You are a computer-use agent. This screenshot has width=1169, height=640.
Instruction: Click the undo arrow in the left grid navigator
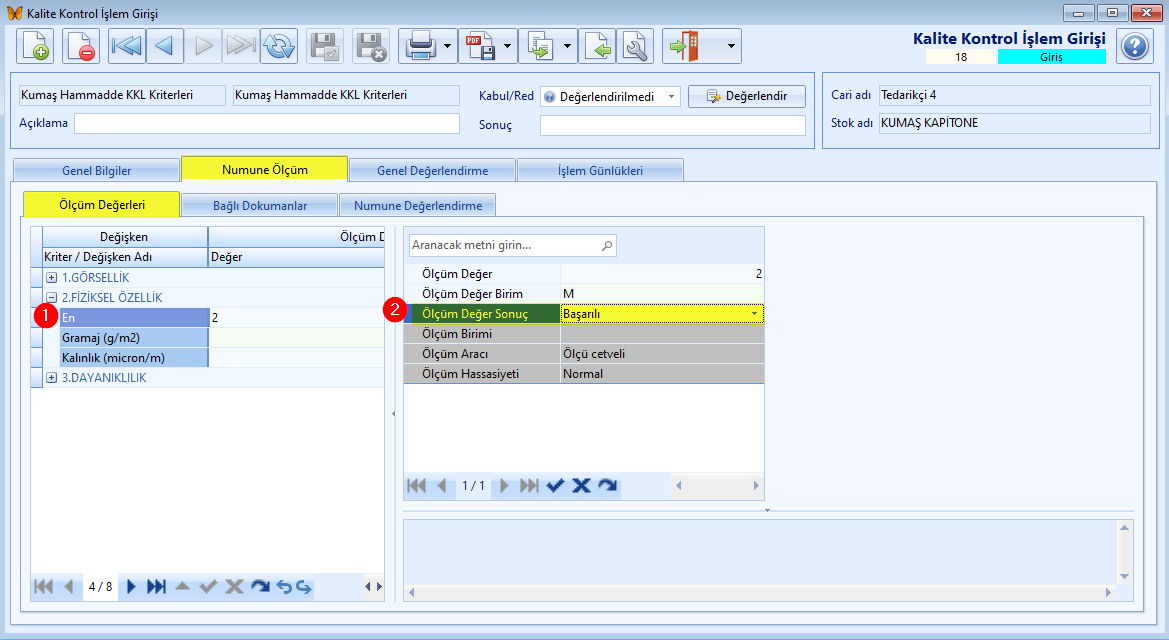click(x=284, y=586)
